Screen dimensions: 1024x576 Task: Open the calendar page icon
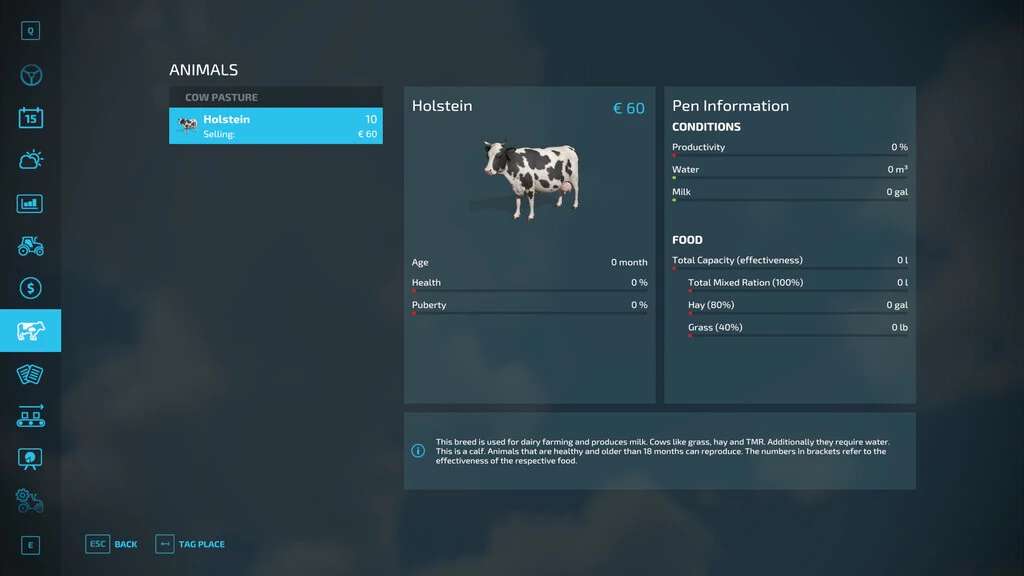point(30,118)
